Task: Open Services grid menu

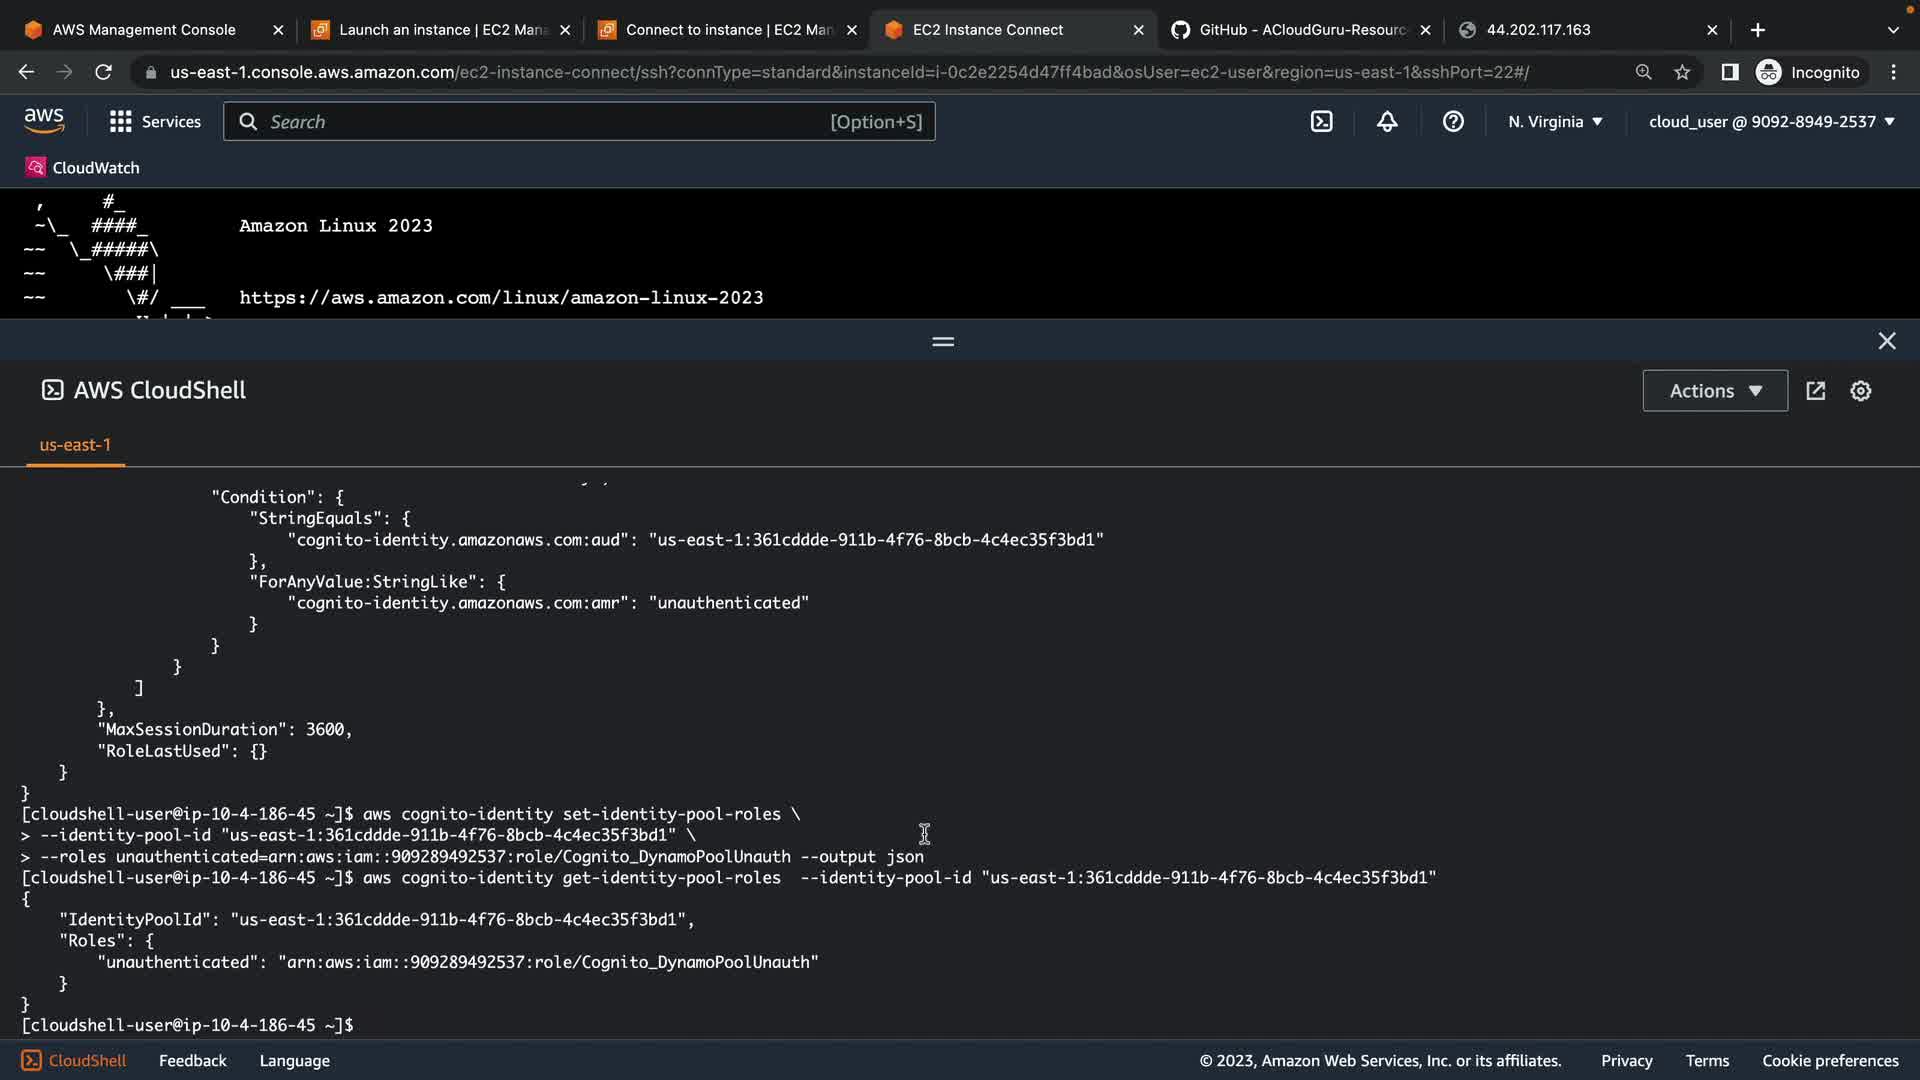Action: [155, 122]
